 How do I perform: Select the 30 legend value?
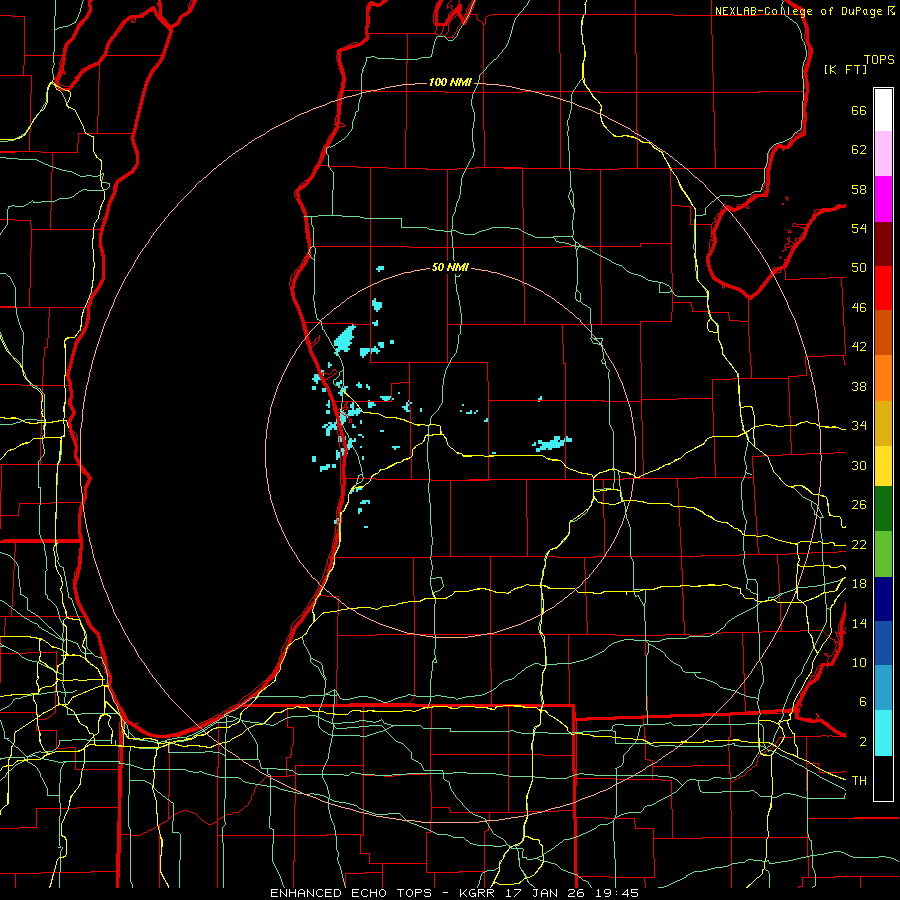point(859,465)
